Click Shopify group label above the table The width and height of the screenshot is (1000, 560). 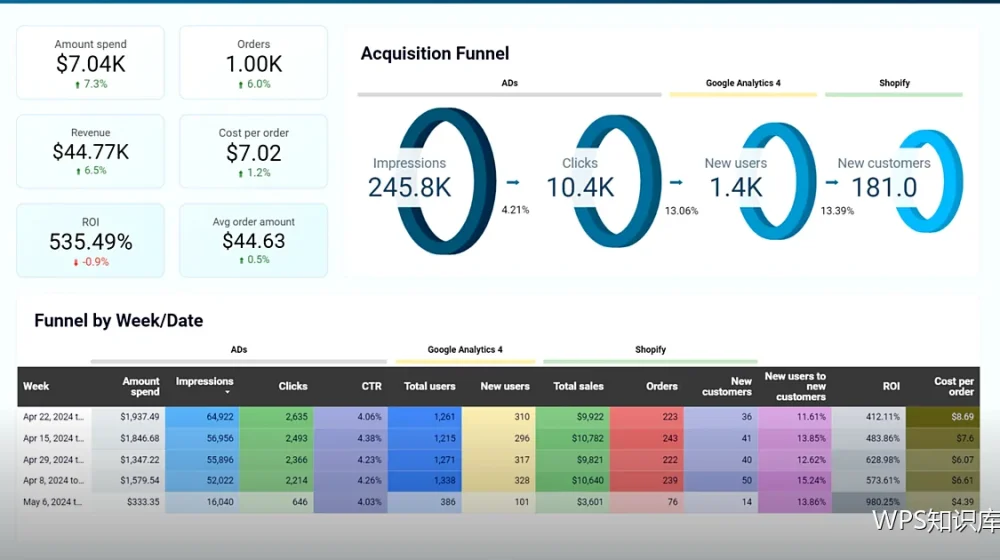(650, 350)
